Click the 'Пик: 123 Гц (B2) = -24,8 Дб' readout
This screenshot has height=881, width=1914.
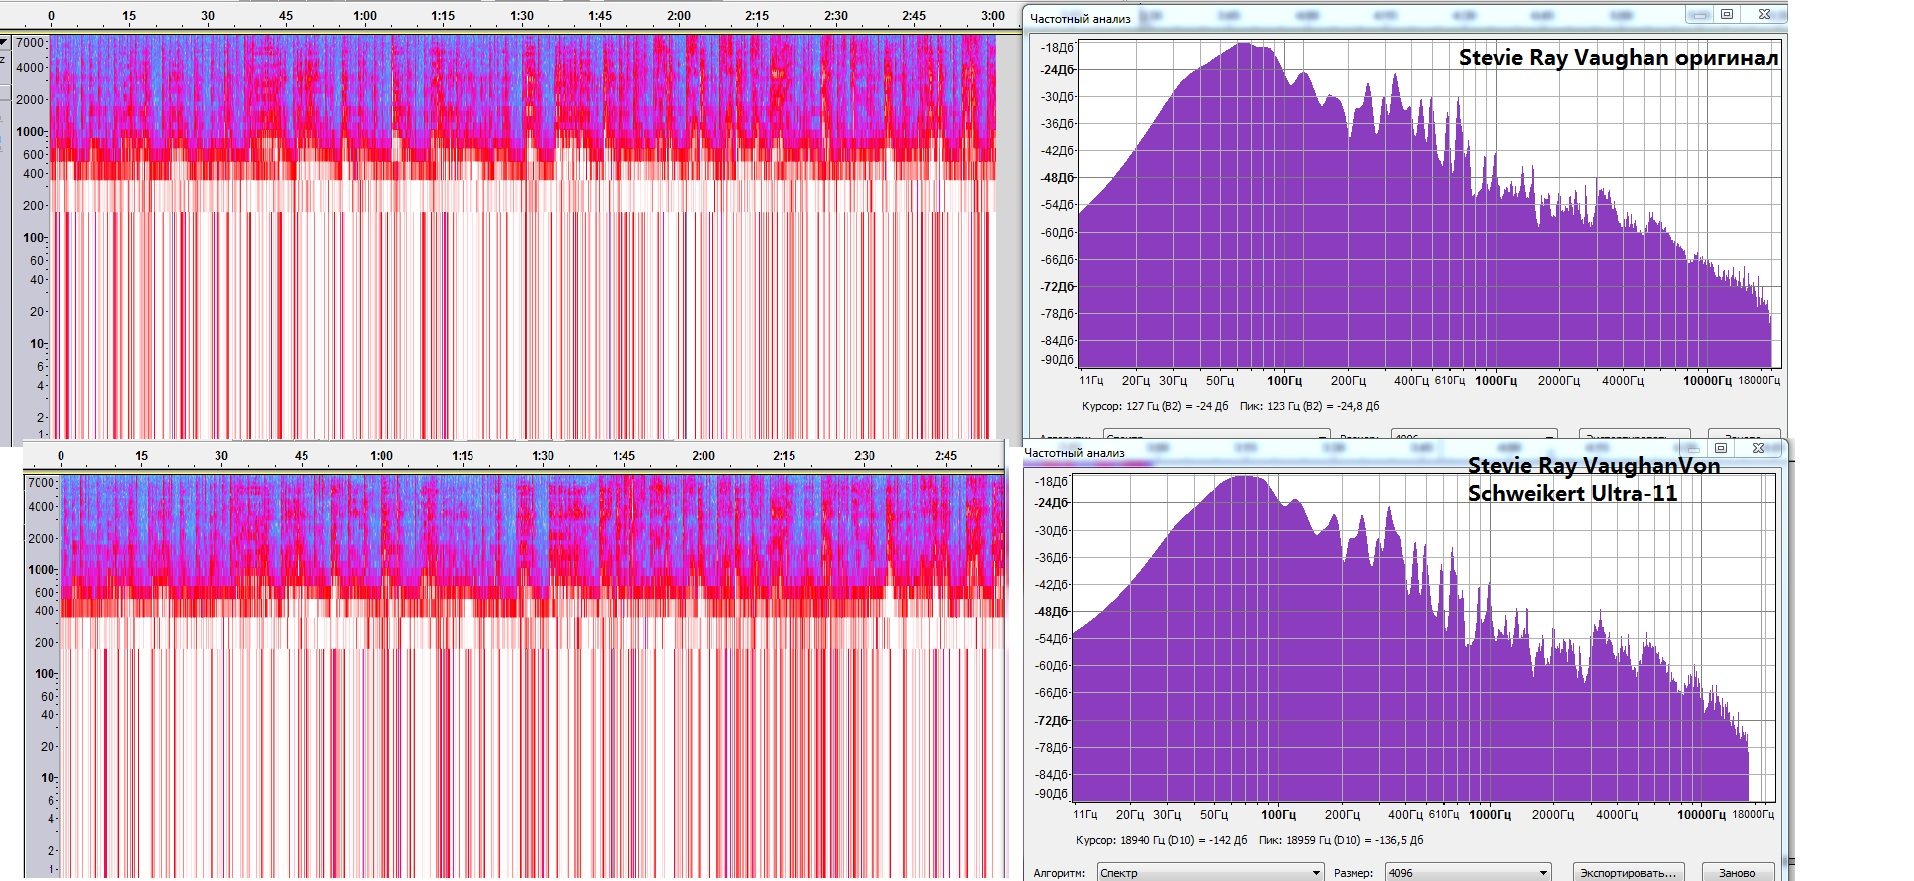pyautogui.click(x=1309, y=406)
